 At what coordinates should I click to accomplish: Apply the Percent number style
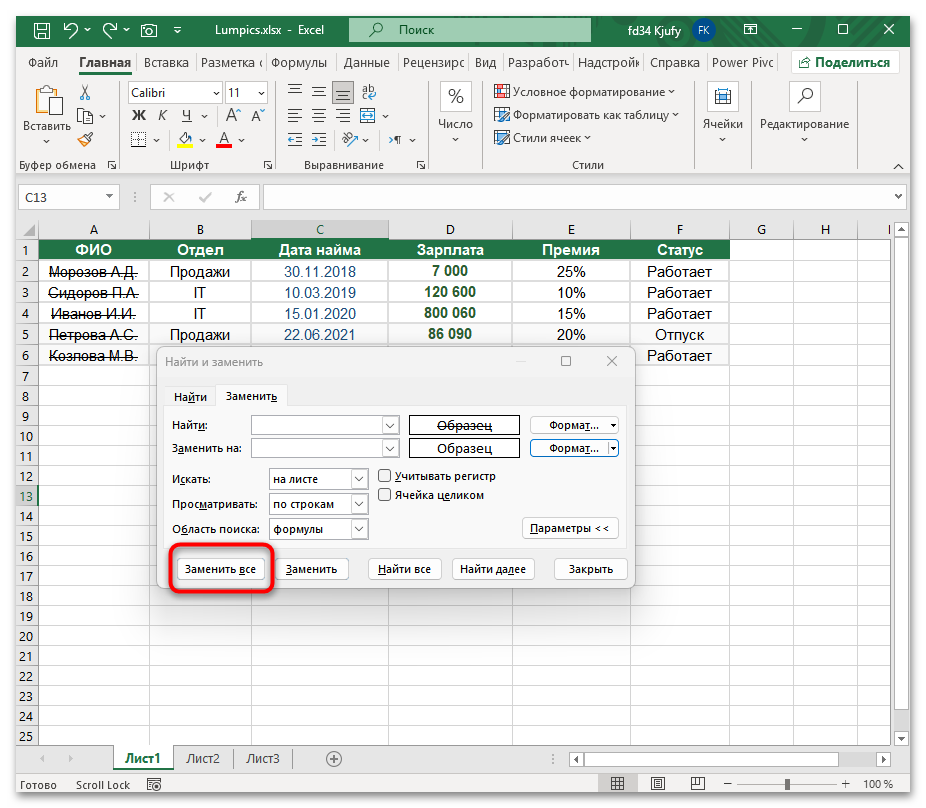(455, 96)
